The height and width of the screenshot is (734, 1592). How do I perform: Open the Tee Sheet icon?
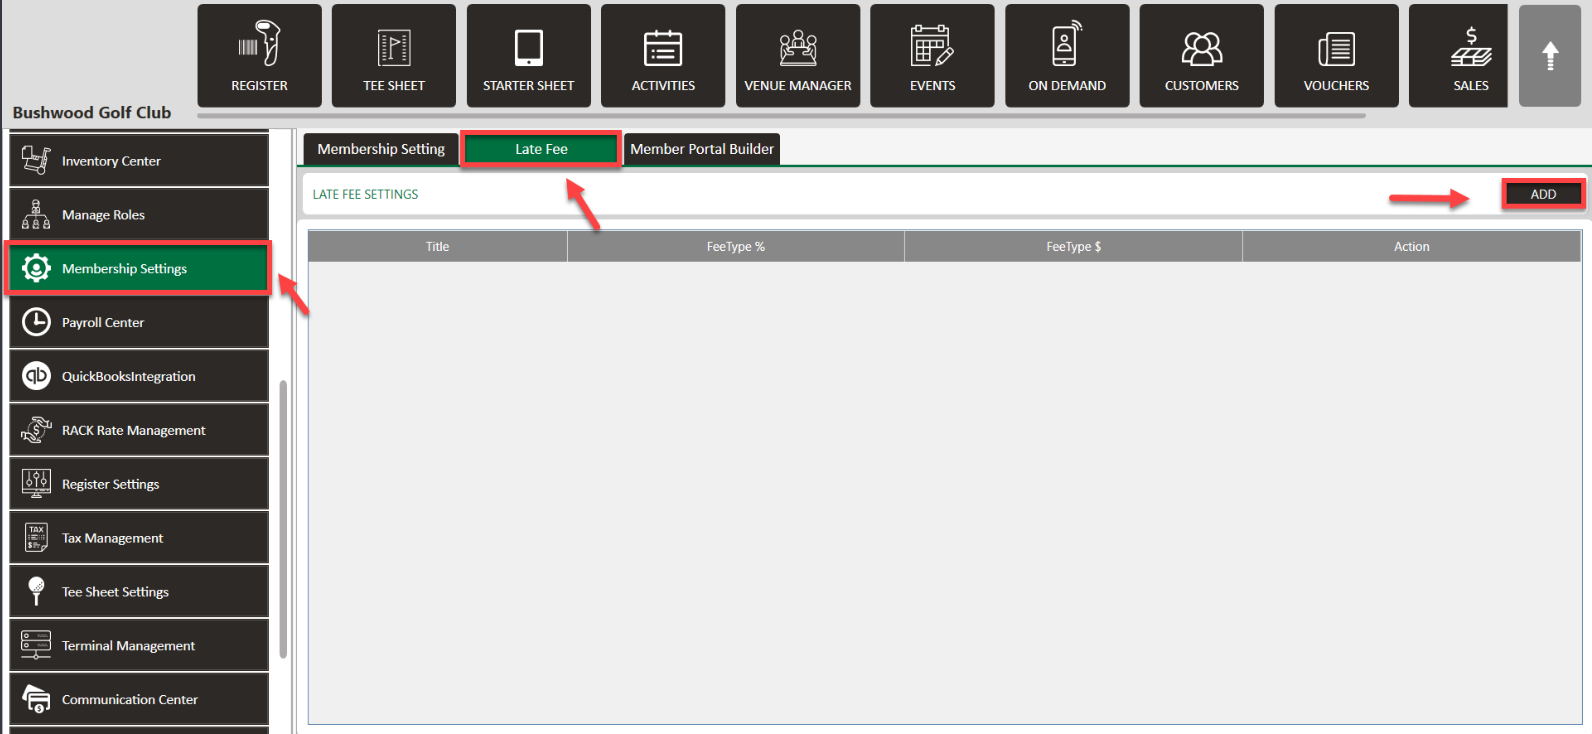coord(394,47)
